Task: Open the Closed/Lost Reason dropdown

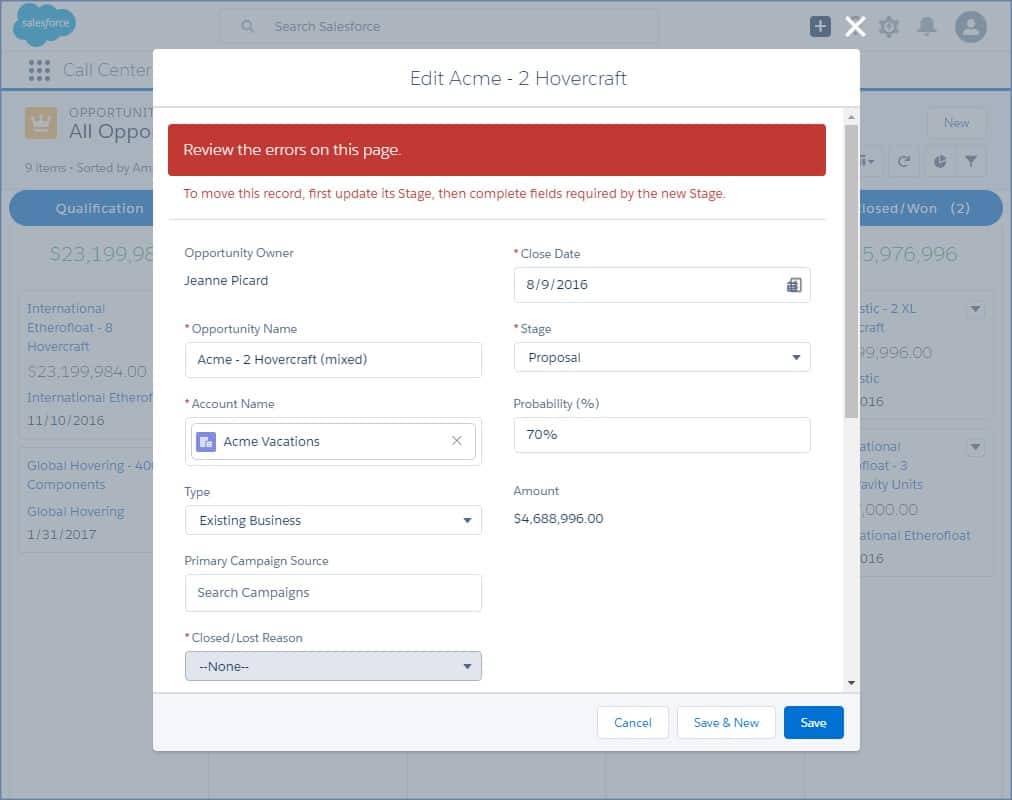Action: [x=333, y=666]
